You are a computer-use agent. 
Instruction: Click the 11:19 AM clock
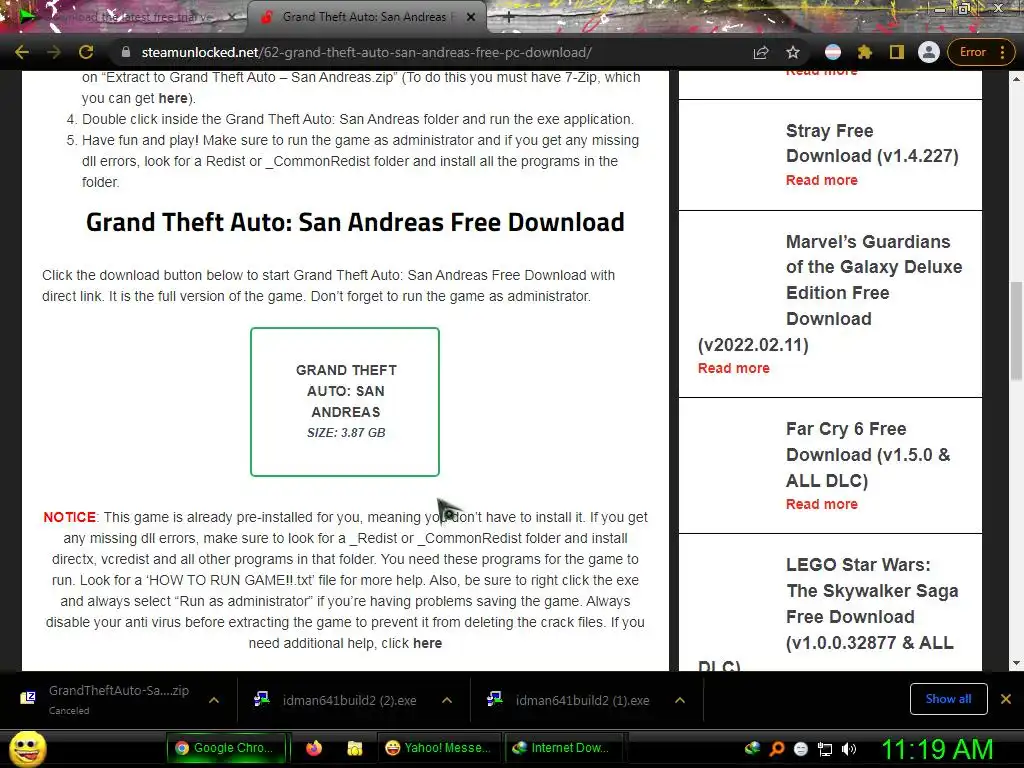(x=937, y=749)
